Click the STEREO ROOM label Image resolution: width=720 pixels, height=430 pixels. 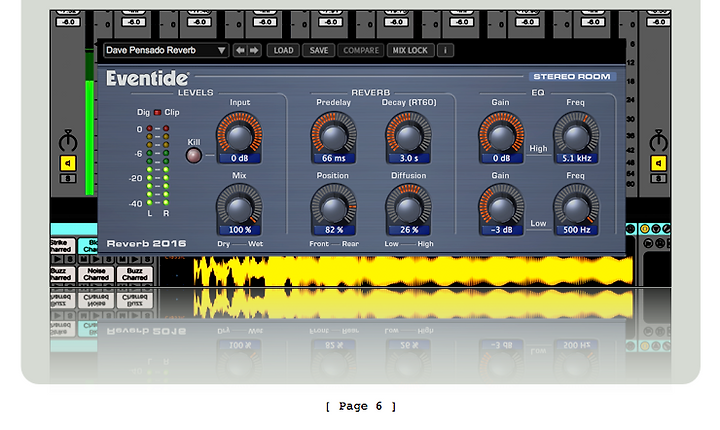coord(572,76)
